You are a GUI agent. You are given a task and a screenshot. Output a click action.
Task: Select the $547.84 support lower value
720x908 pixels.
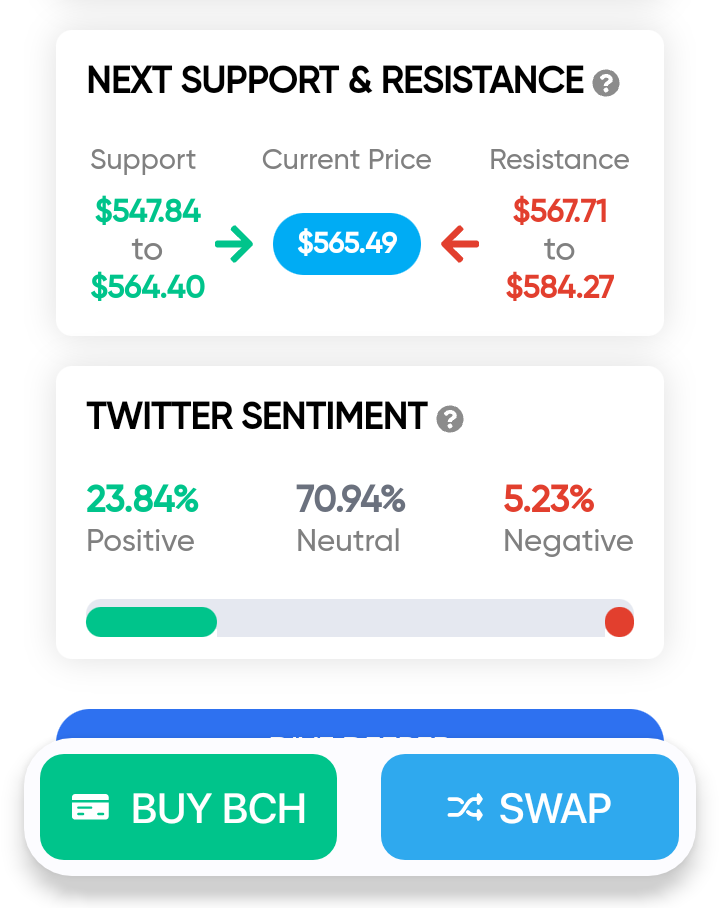tap(148, 210)
